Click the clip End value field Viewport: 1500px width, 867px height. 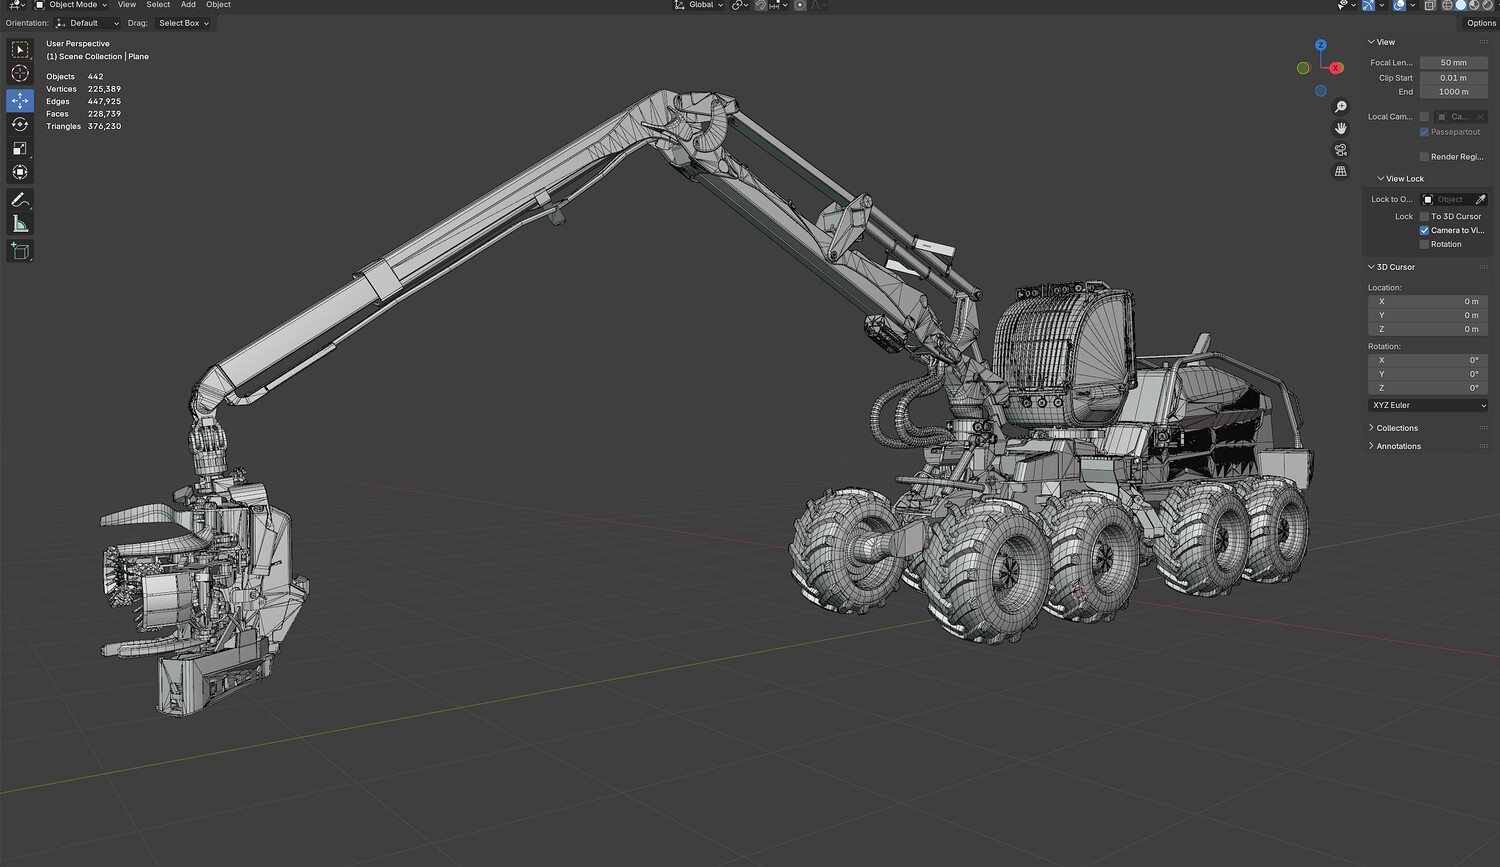click(1453, 92)
